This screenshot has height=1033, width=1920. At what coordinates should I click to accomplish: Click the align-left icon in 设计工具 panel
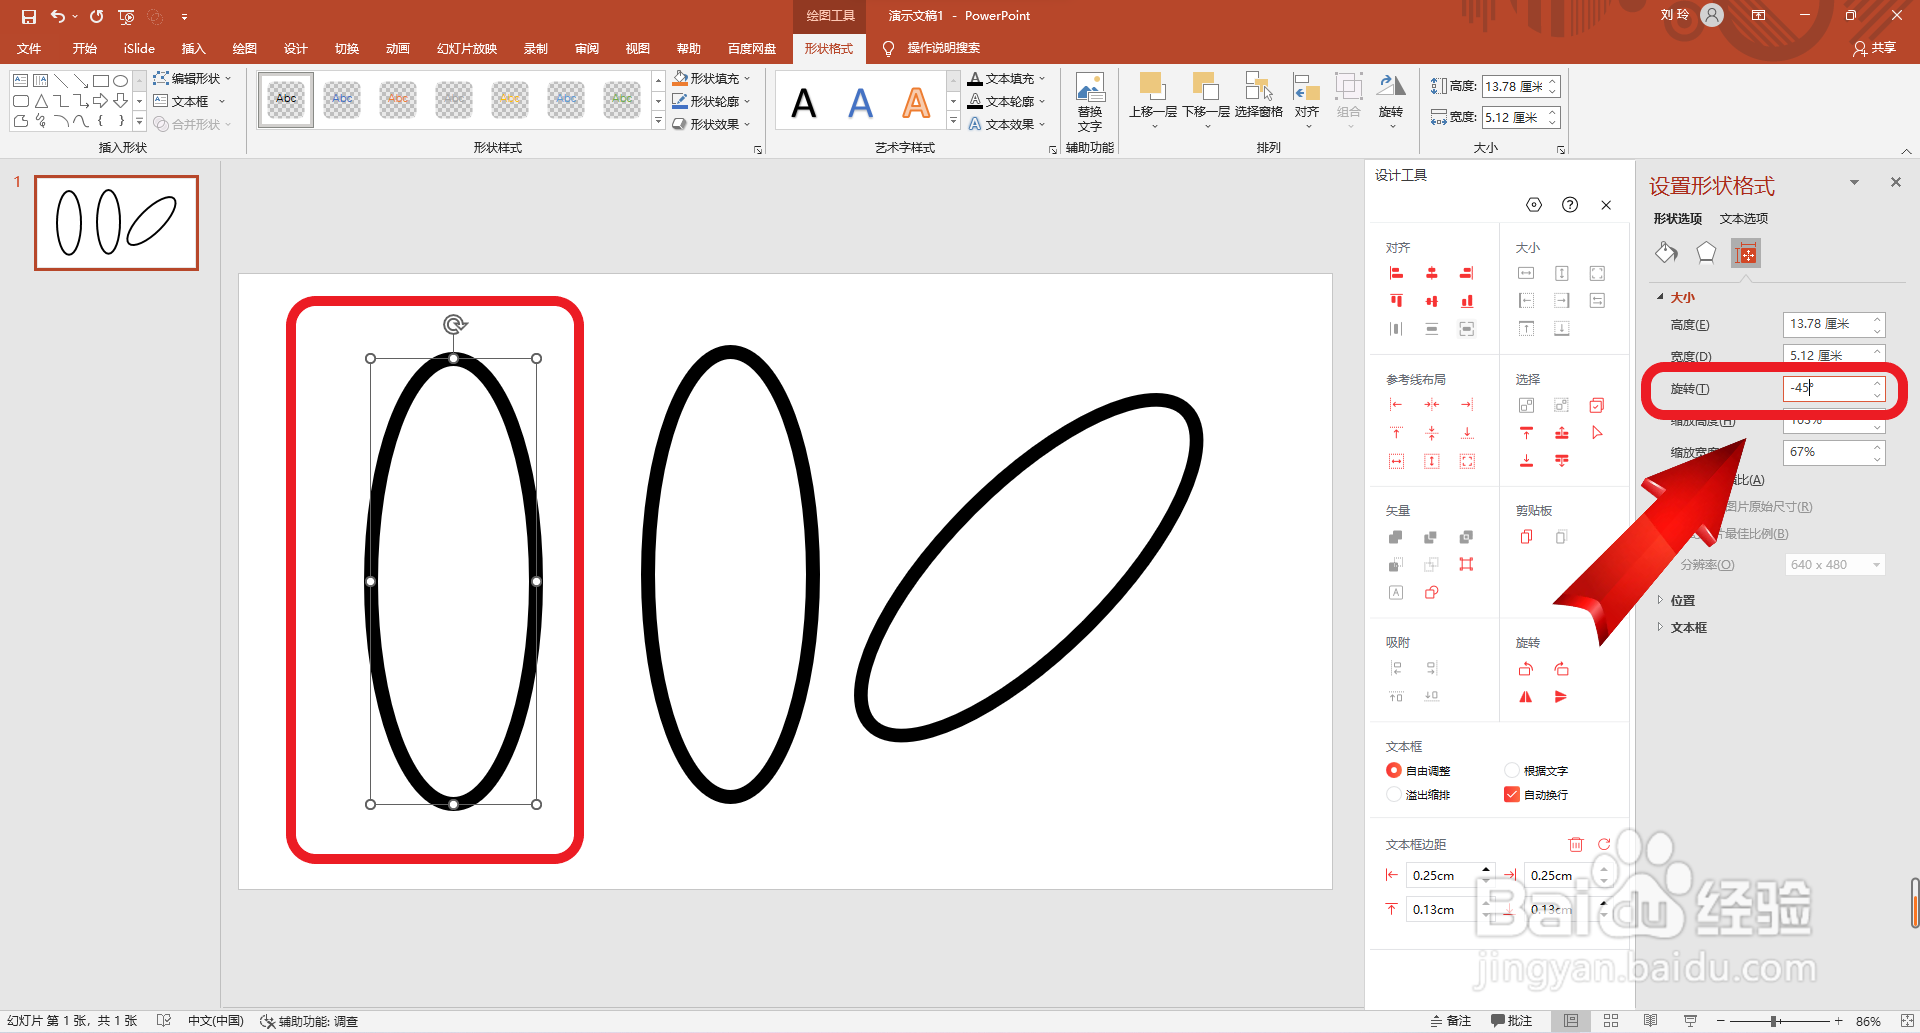(x=1396, y=273)
